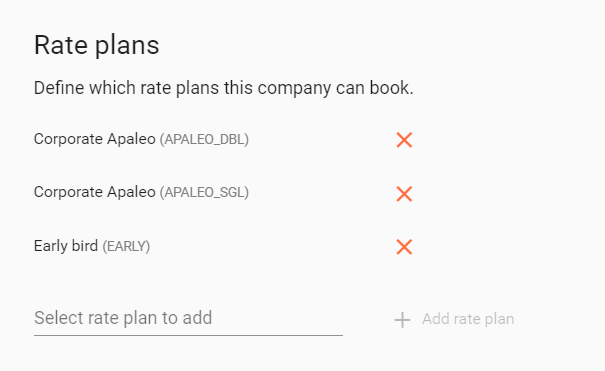
Task: Click the rate plans description sentence
Action: [224, 88]
